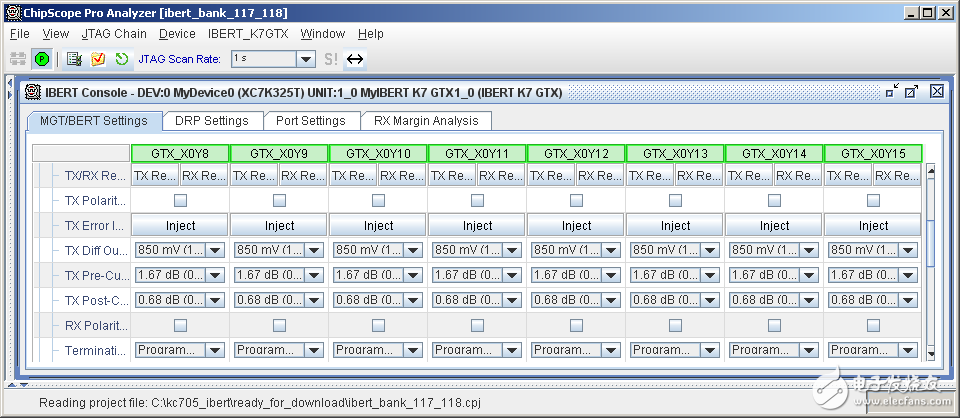Click the green P program device icon
Image resolution: width=960 pixels, height=418 pixels.
pos(42,59)
